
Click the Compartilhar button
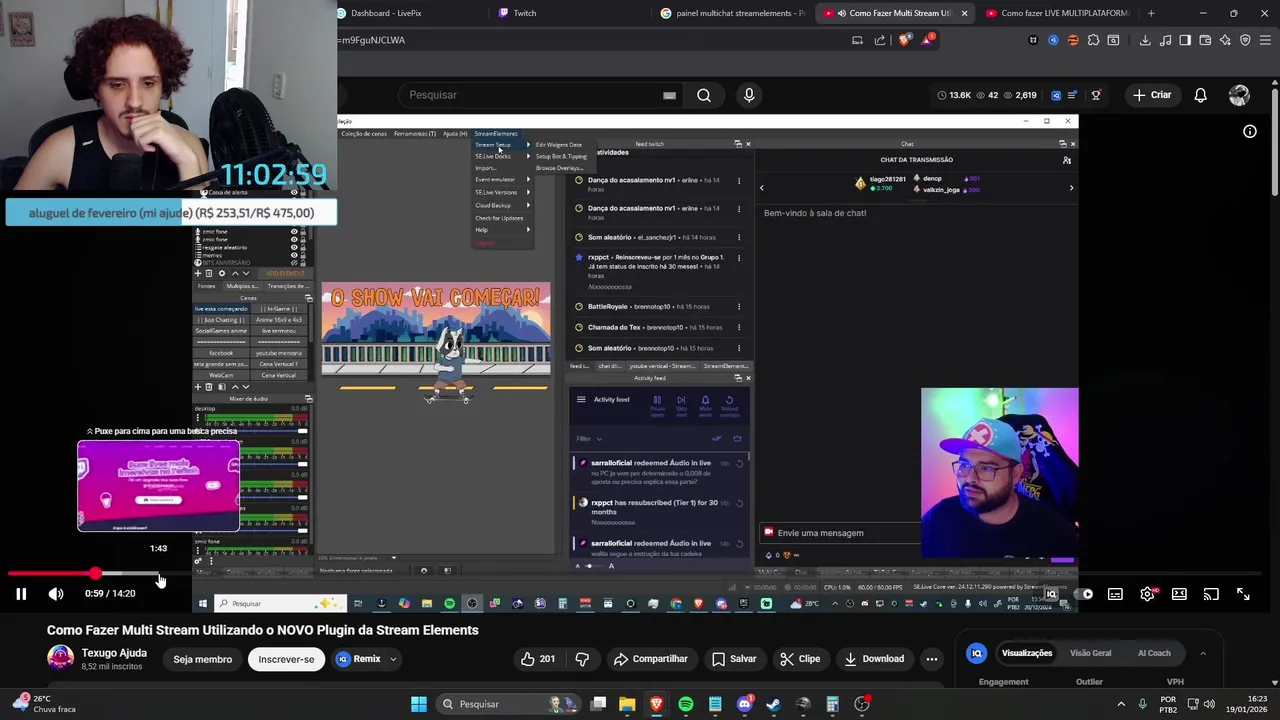(650, 659)
